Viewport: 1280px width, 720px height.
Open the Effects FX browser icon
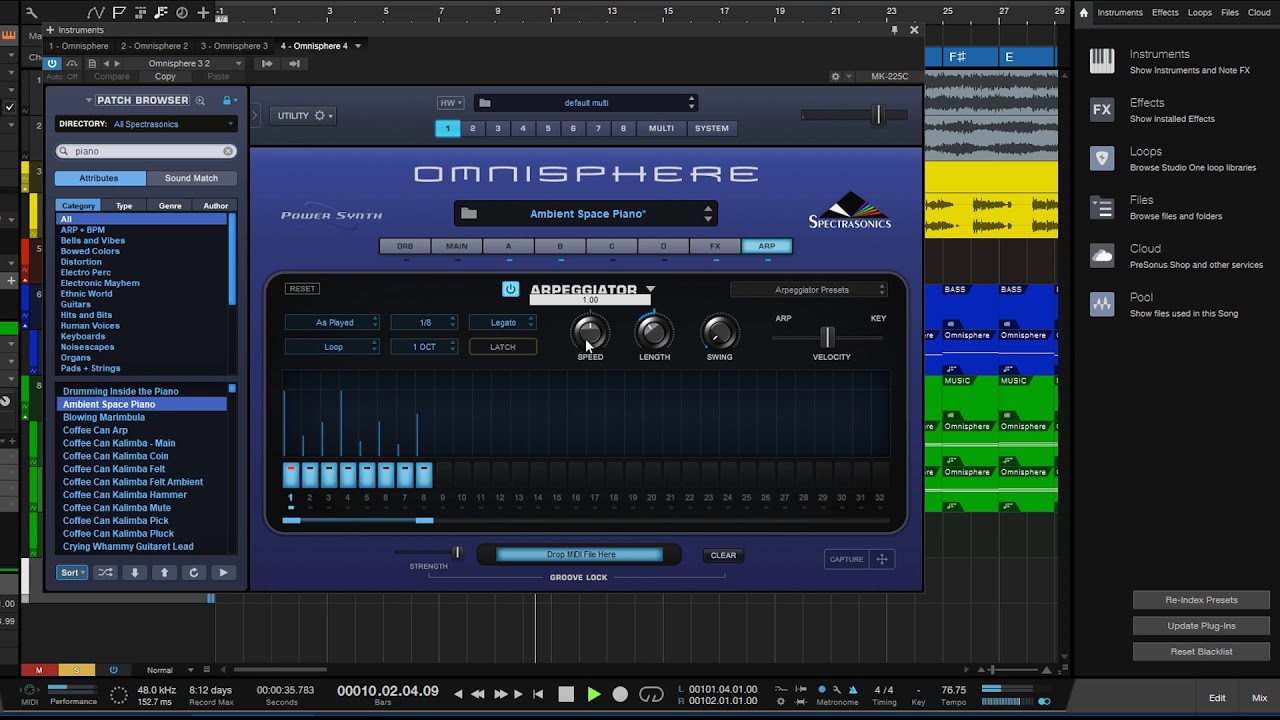click(x=1102, y=110)
